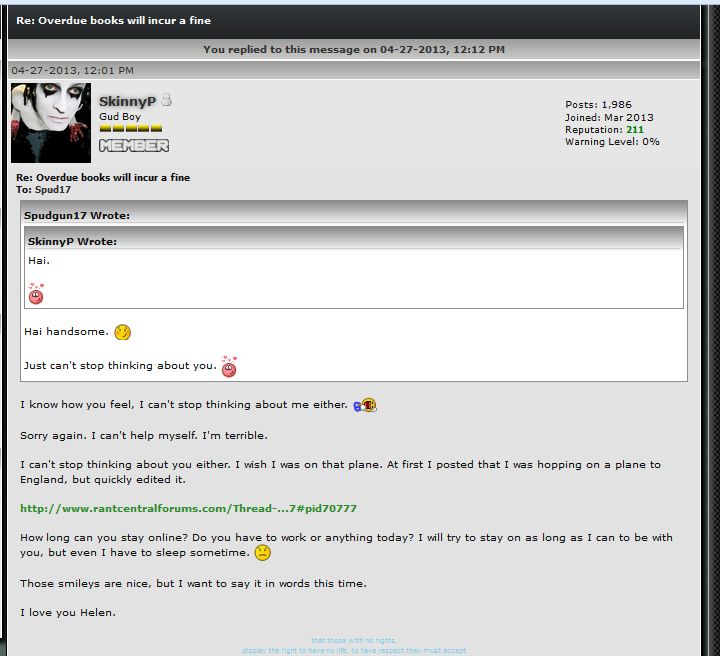The width and height of the screenshot is (720, 656).
Task: Click the MEMBER rank badge
Action: [x=134, y=146]
